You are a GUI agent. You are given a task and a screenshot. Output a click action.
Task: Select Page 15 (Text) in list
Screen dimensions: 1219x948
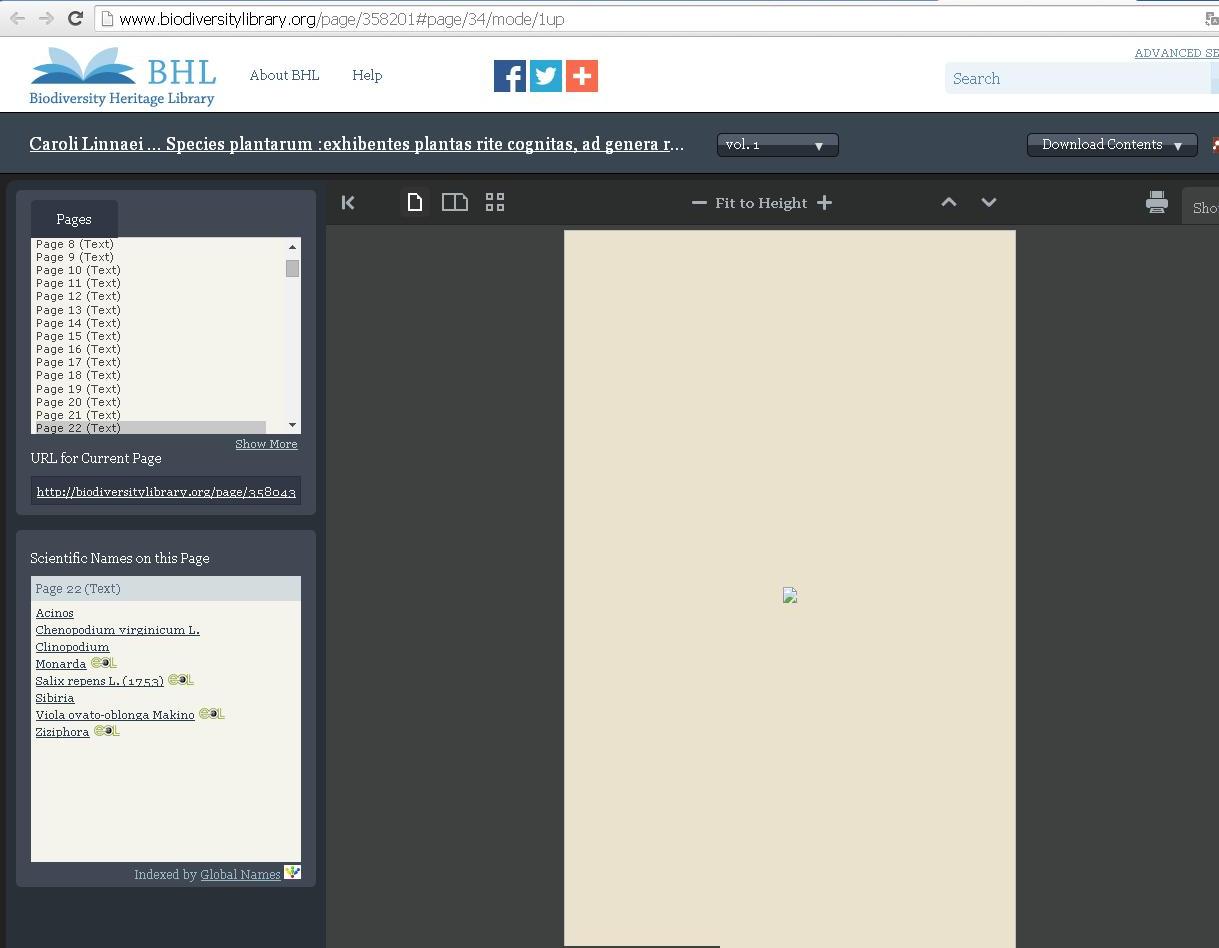point(78,336)
